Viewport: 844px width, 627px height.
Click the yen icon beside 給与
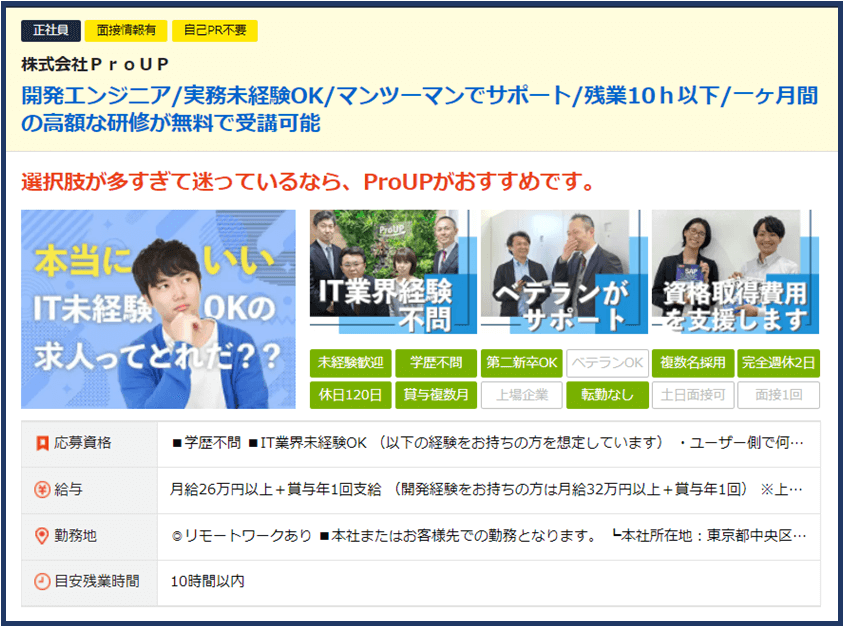[42, 490]
